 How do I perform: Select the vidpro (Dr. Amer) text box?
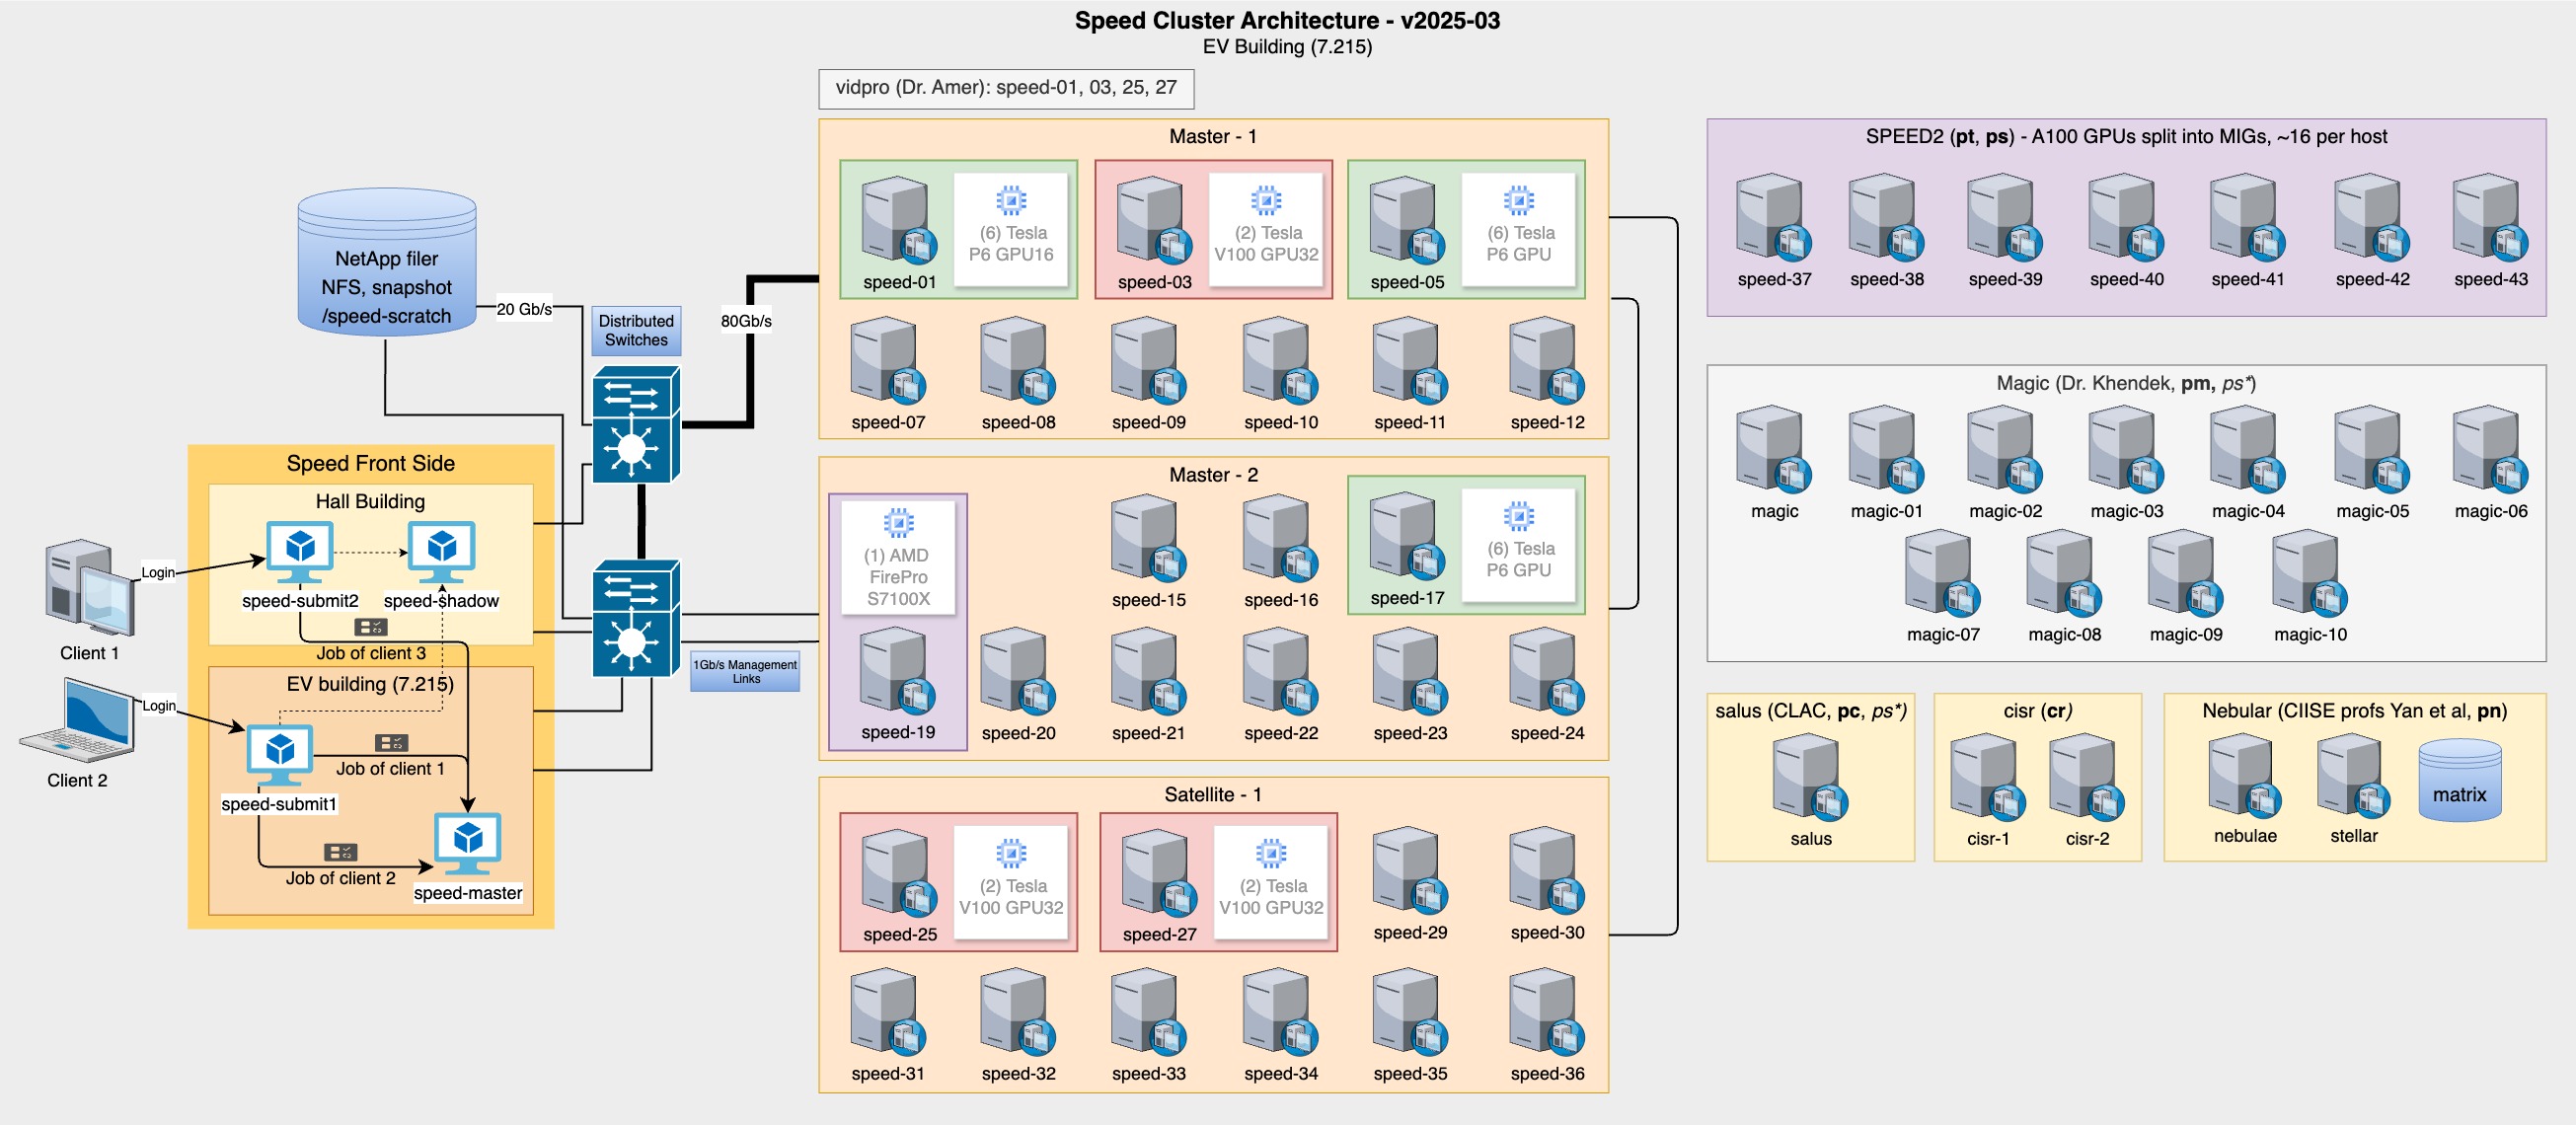coord(1006,88)
